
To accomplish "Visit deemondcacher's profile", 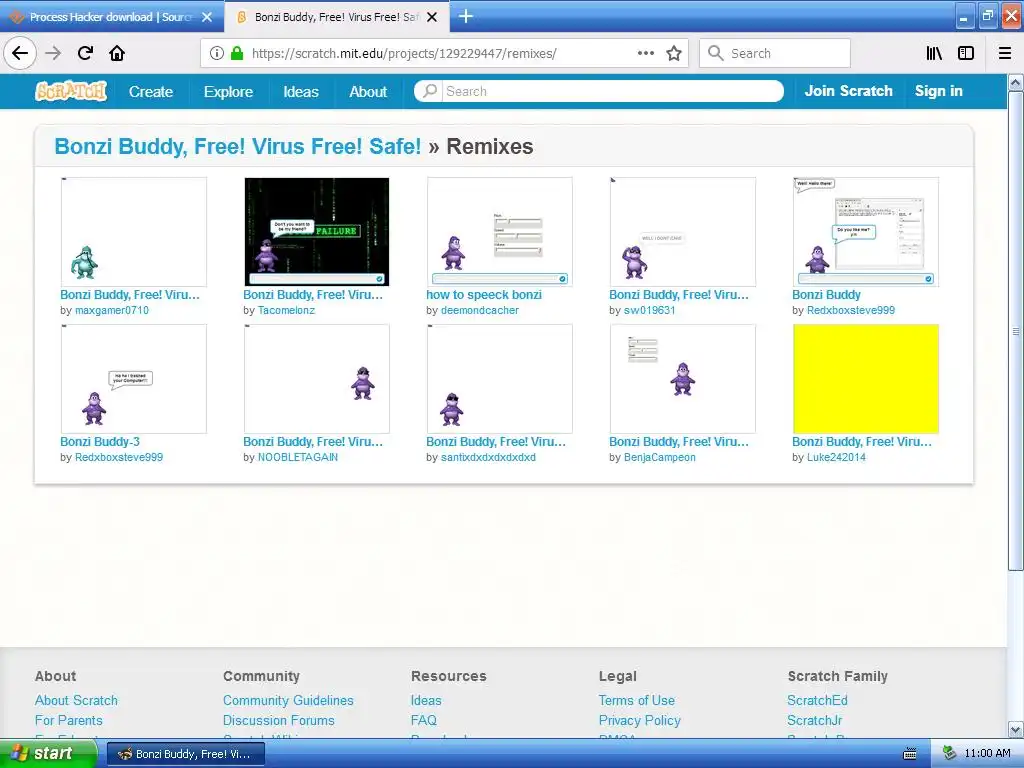I will [479, 310].
